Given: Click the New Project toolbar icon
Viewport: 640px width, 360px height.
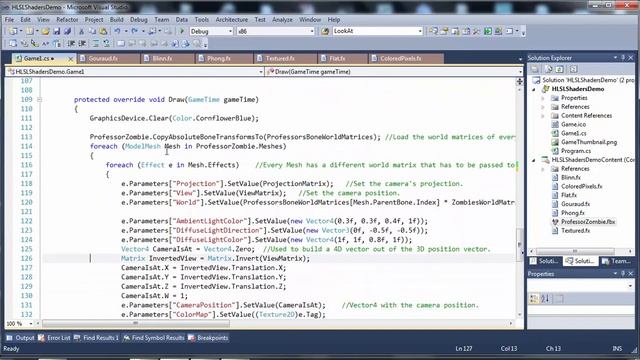Looking at the screenshot, I should (13, 31).
